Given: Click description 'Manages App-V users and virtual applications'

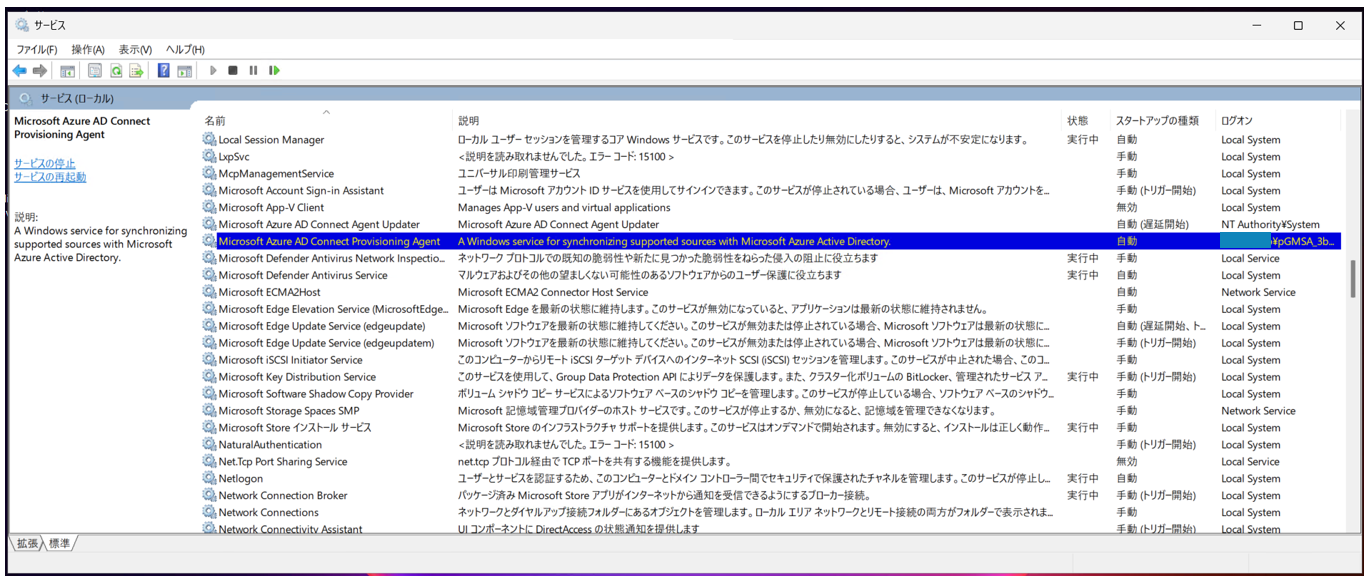Looking at the screenshot, I should pyautogui.click(x=564, y=208).
